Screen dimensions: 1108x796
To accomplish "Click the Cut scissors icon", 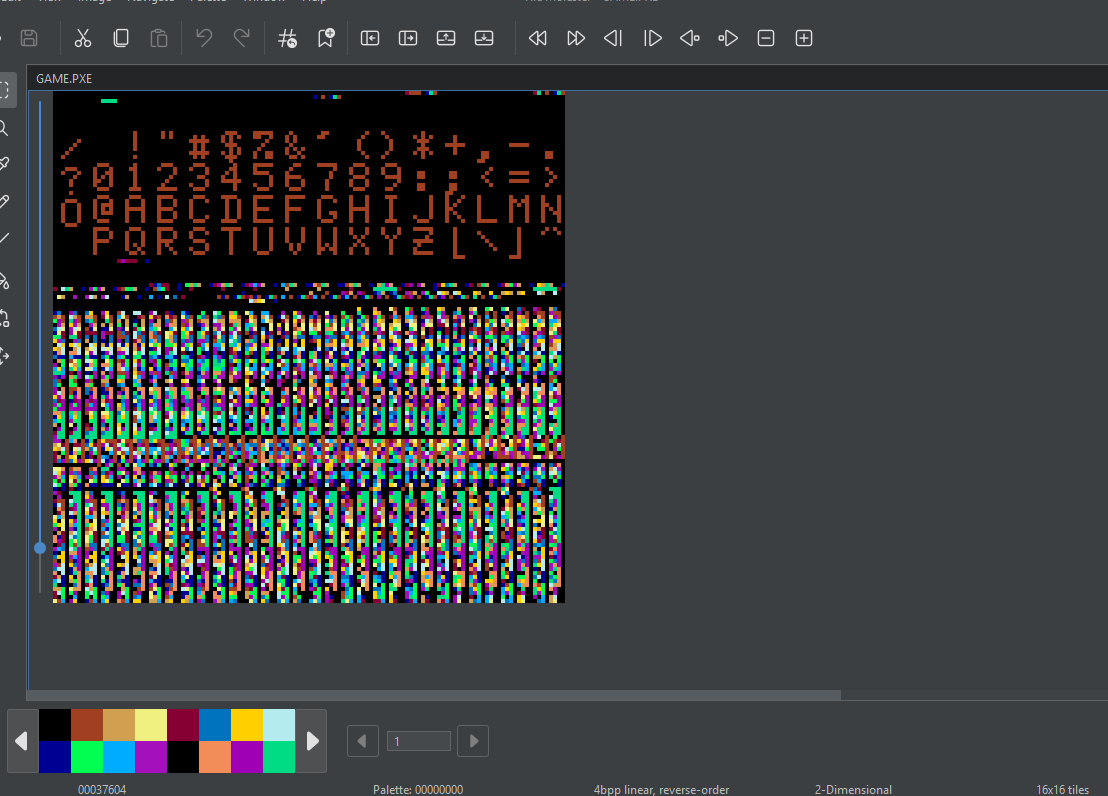I will pyautogui.click(x=83, y=38).
